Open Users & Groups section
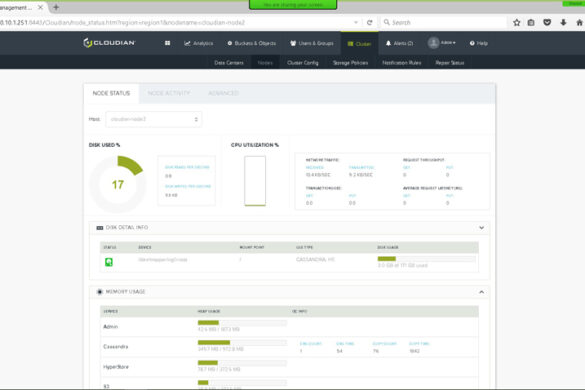 click(x=312, y=43)
